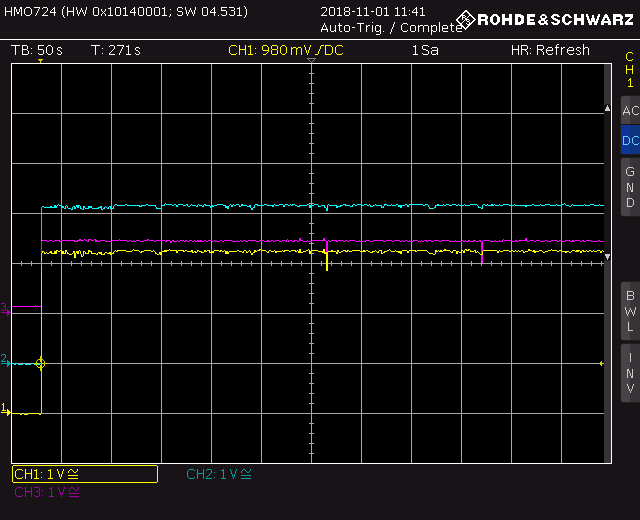
Task: Click the scroll up arrow on right bar
Action: [607, 108]
